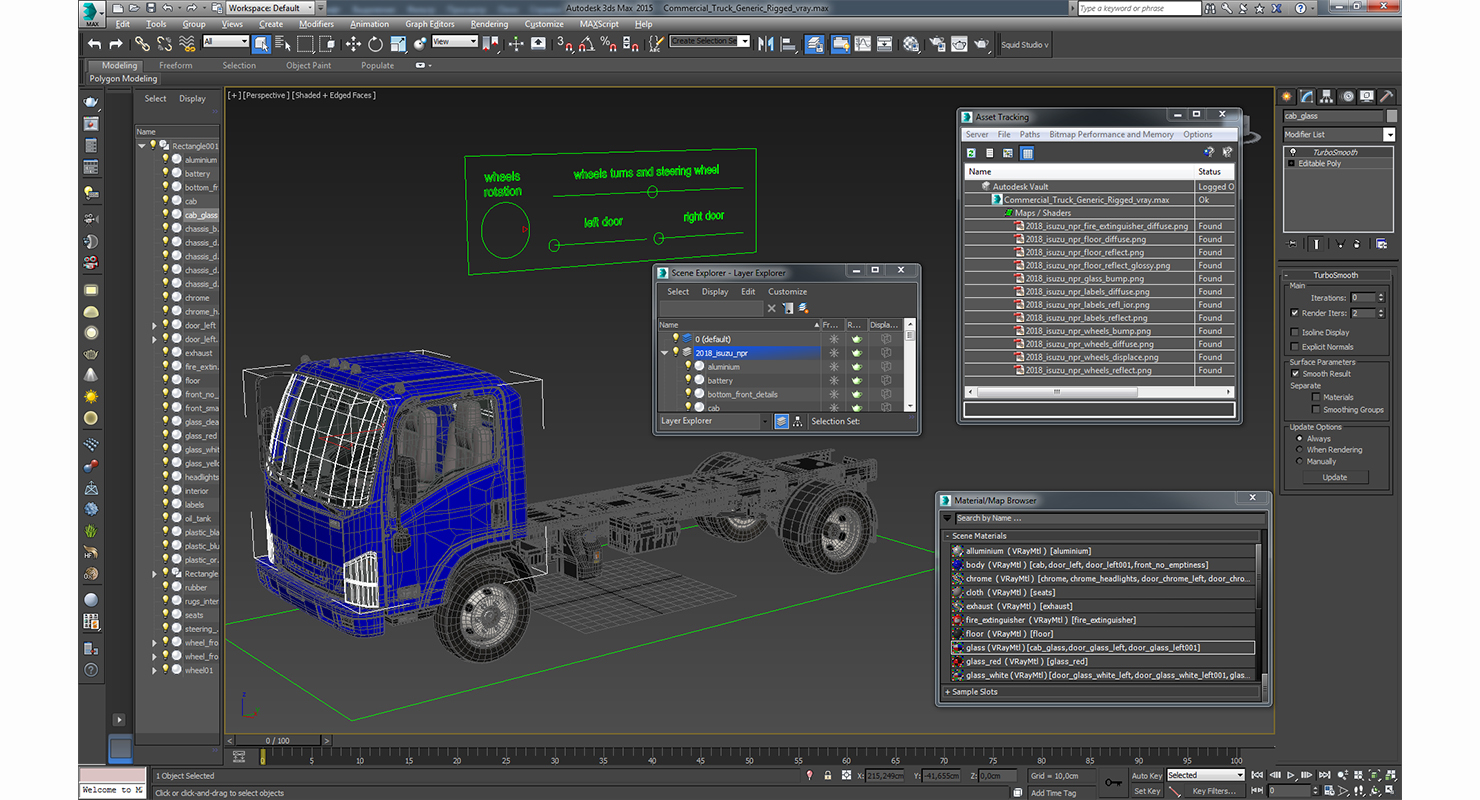
Task: Click the Mirror tool icon
Action: click(x=766, y=44)
